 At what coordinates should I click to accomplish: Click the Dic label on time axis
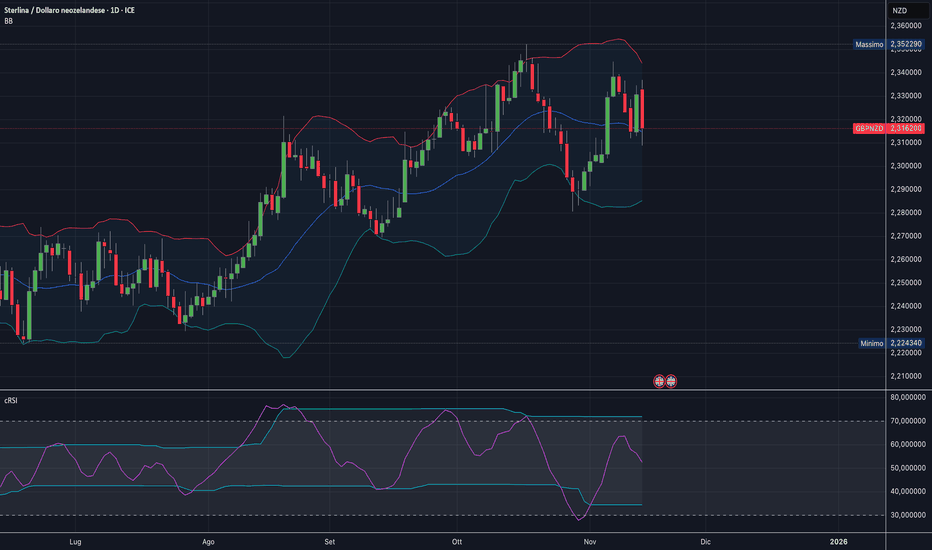pyautogui.click(x=705, y=542)
